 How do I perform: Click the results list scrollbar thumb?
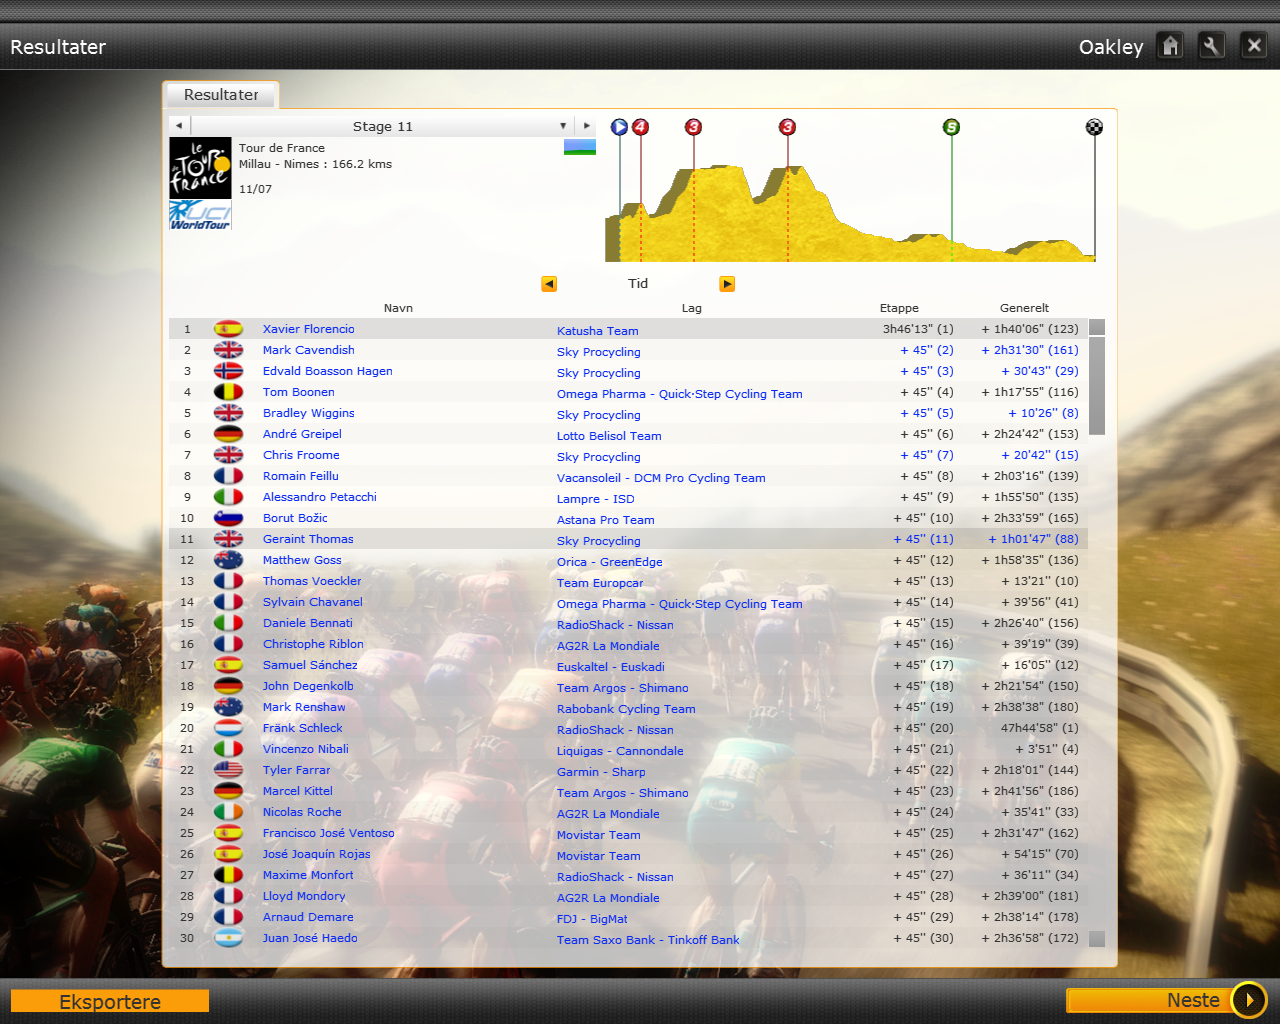(x=1097, y=385)
